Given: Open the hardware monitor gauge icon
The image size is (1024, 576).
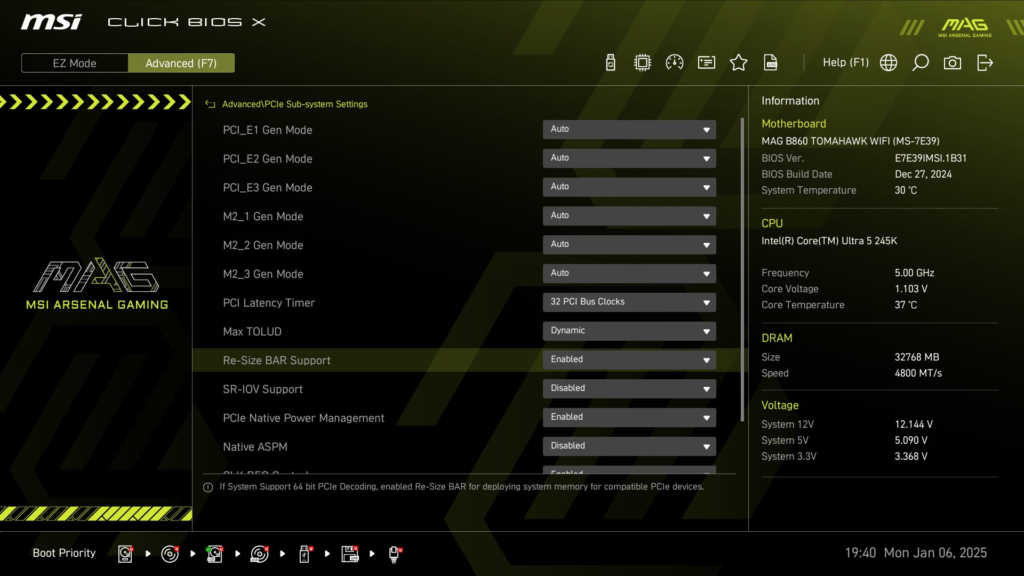Looking at the screenshot, I should tap(674, 62).
